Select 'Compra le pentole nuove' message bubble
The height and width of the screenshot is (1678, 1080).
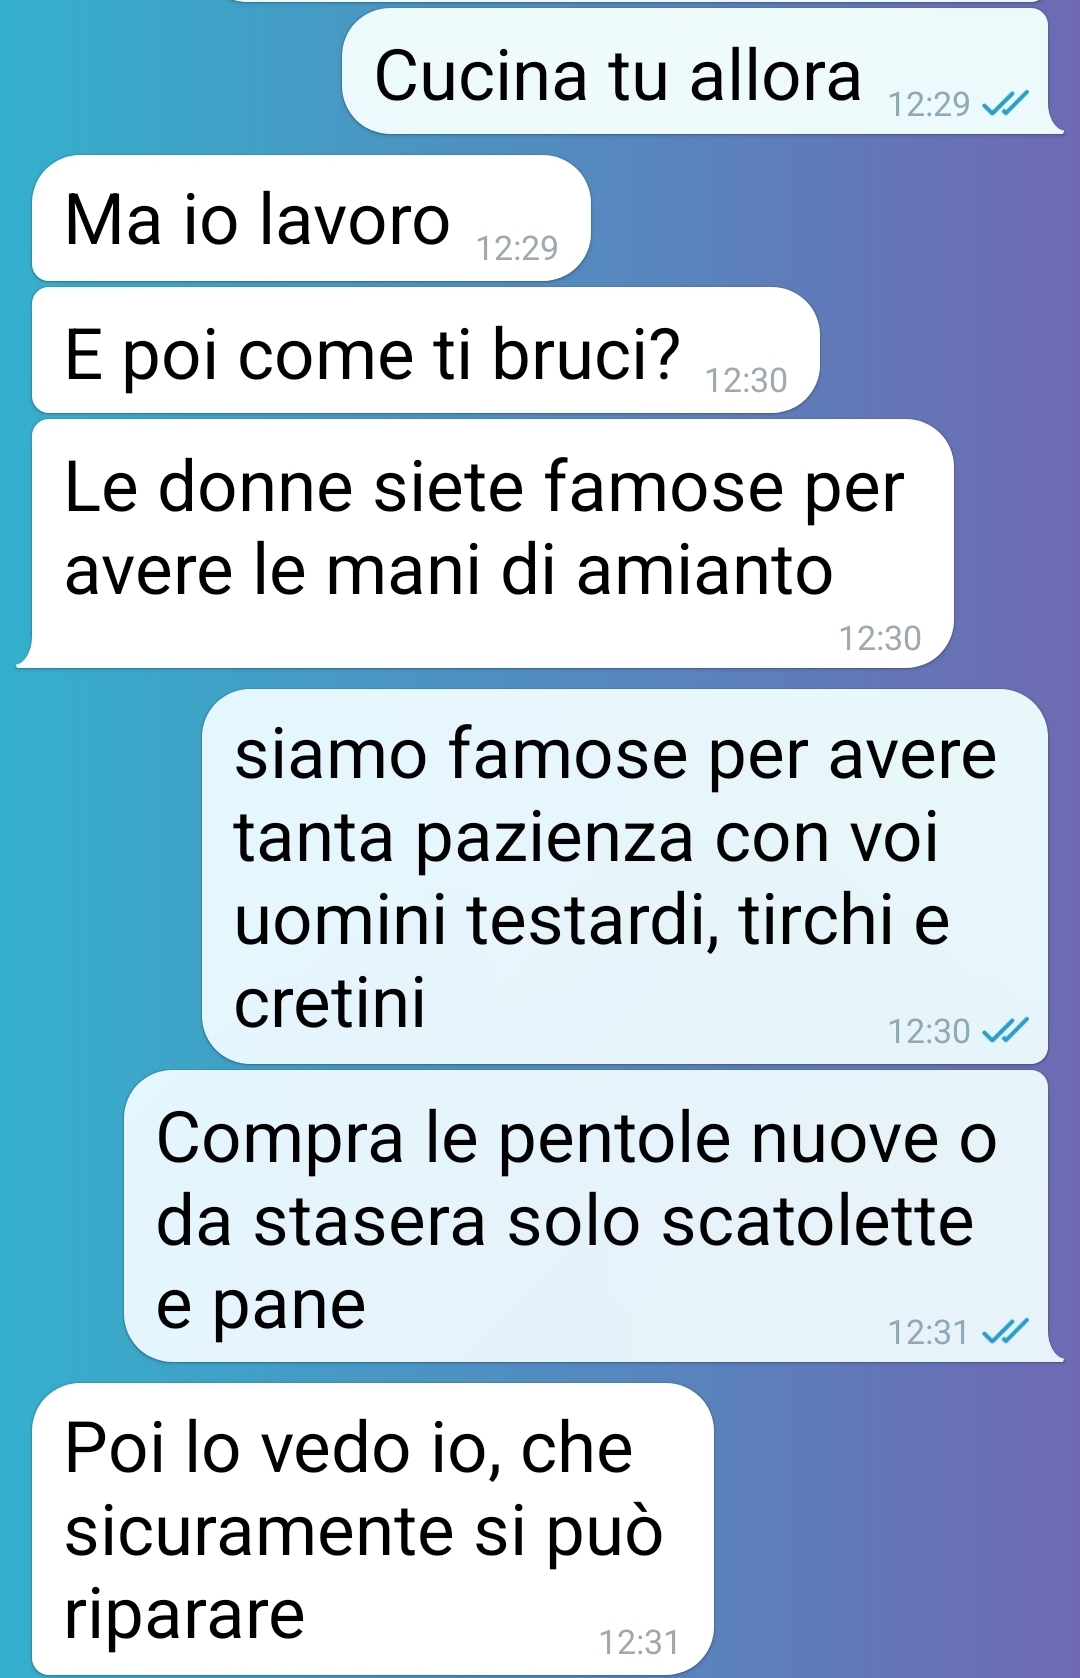tap(588, 1216)
